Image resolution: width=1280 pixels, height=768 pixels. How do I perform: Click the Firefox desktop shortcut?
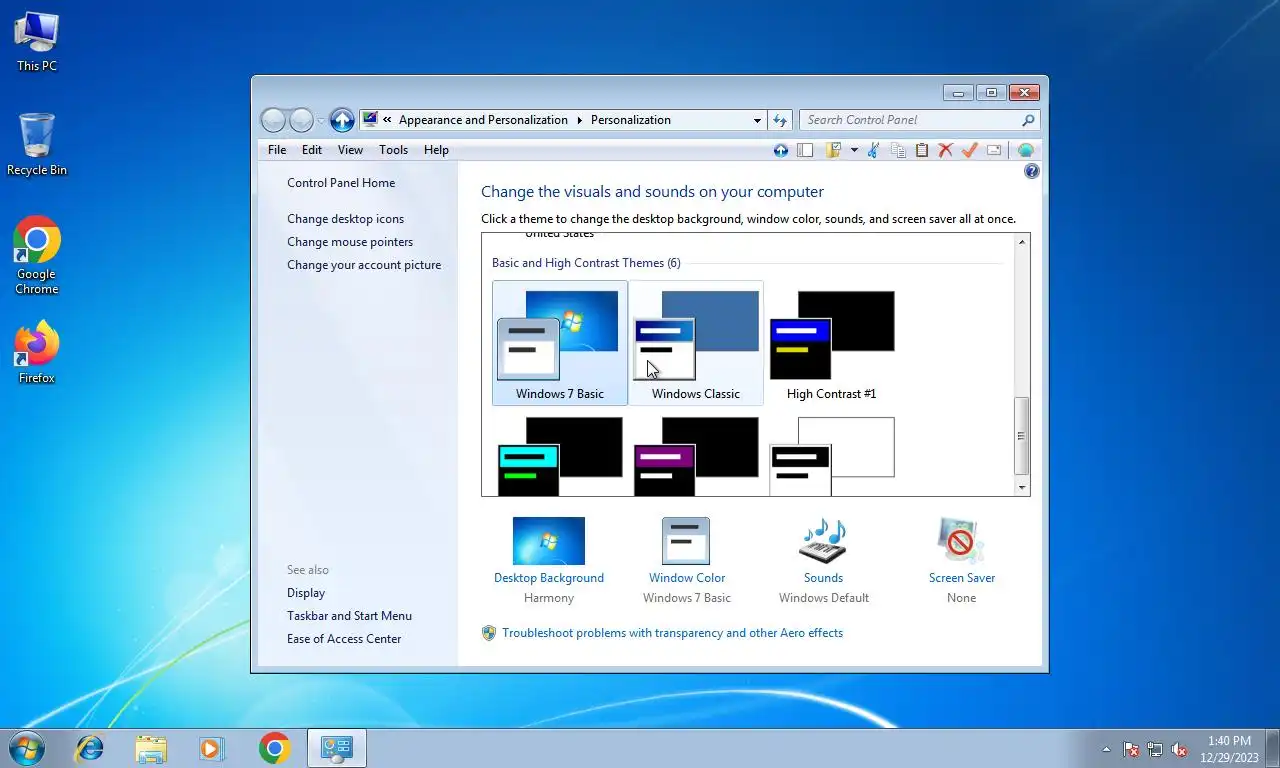point(37,352)
